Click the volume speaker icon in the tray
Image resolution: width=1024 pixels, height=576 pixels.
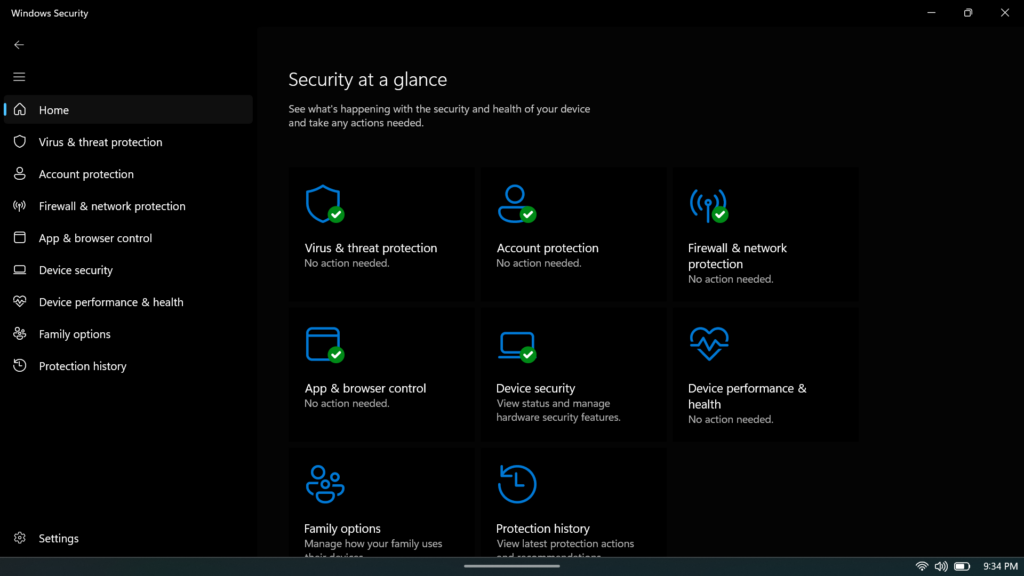click(x=941, y=566)
